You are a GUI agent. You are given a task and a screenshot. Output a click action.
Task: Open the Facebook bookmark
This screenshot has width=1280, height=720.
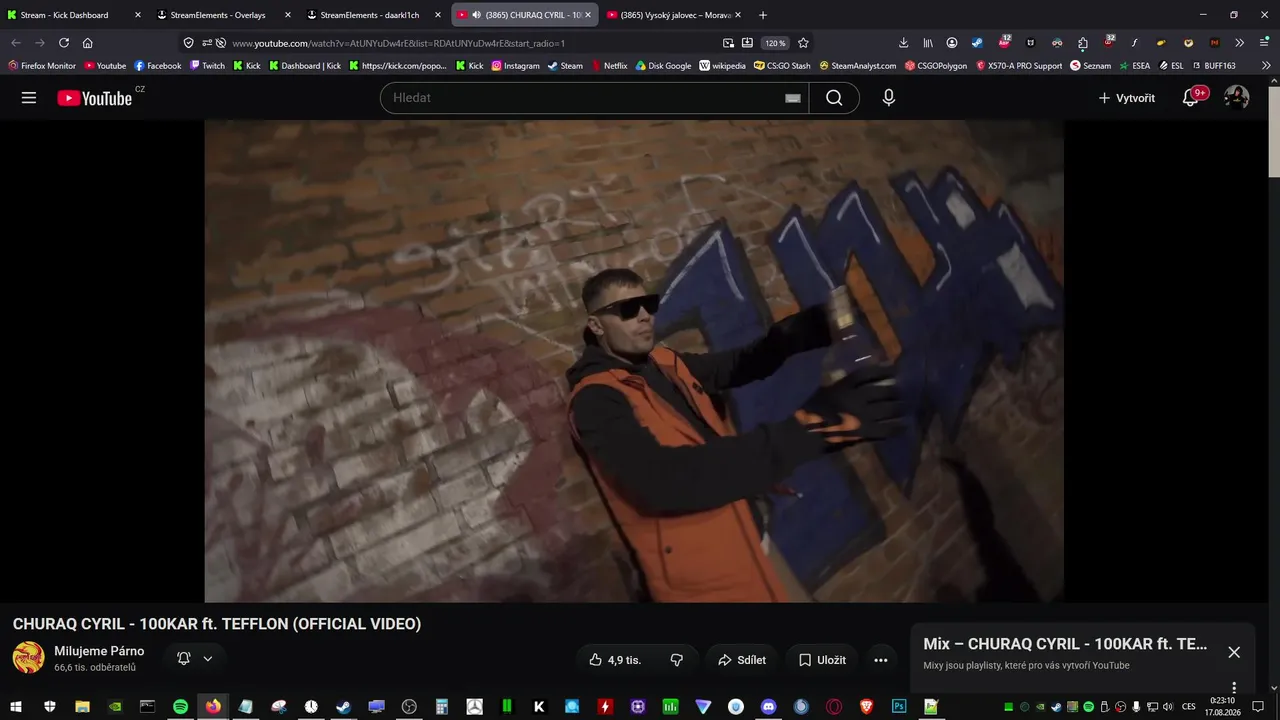(158, 66)
